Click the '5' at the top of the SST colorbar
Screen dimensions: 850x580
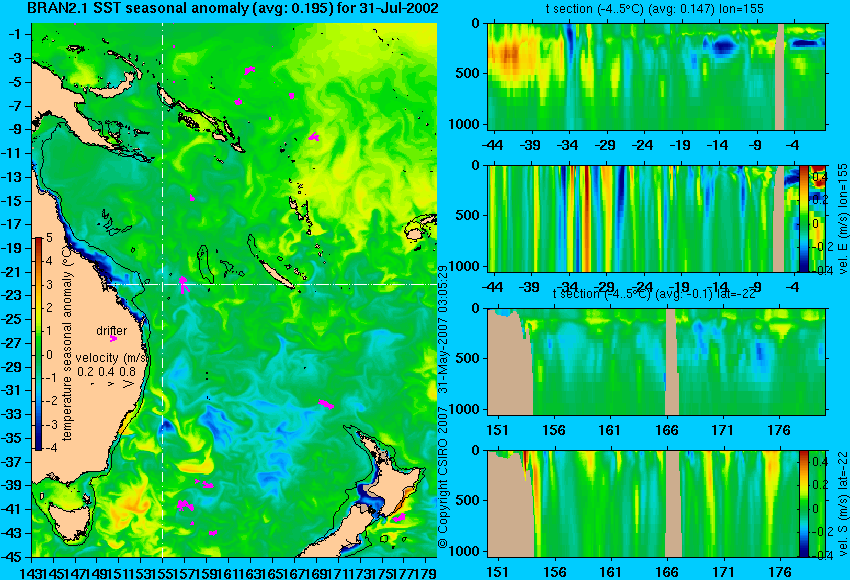49,237
